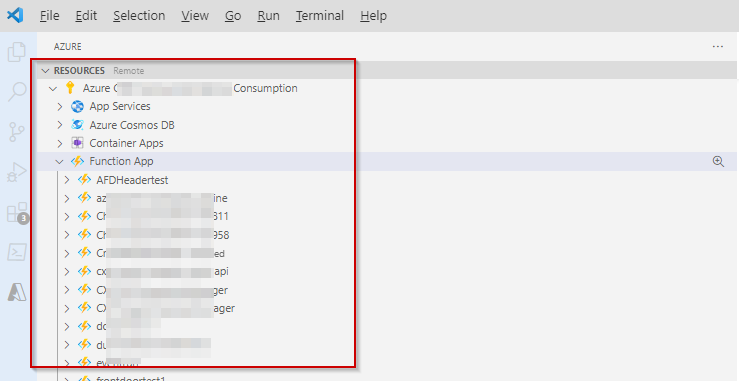Click the Remote label next to RESOURCES
Screen dimensions: 739x381
pos(129,71)
